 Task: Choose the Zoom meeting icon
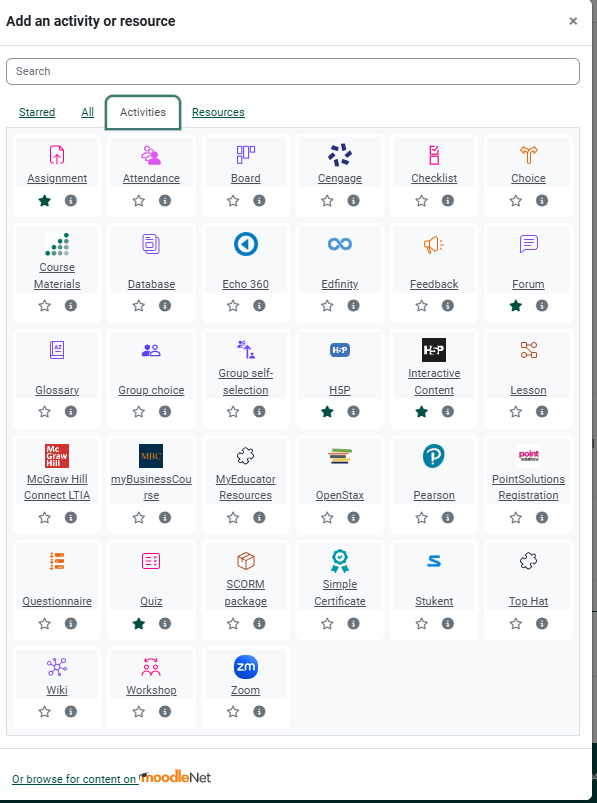click(246, 667)
